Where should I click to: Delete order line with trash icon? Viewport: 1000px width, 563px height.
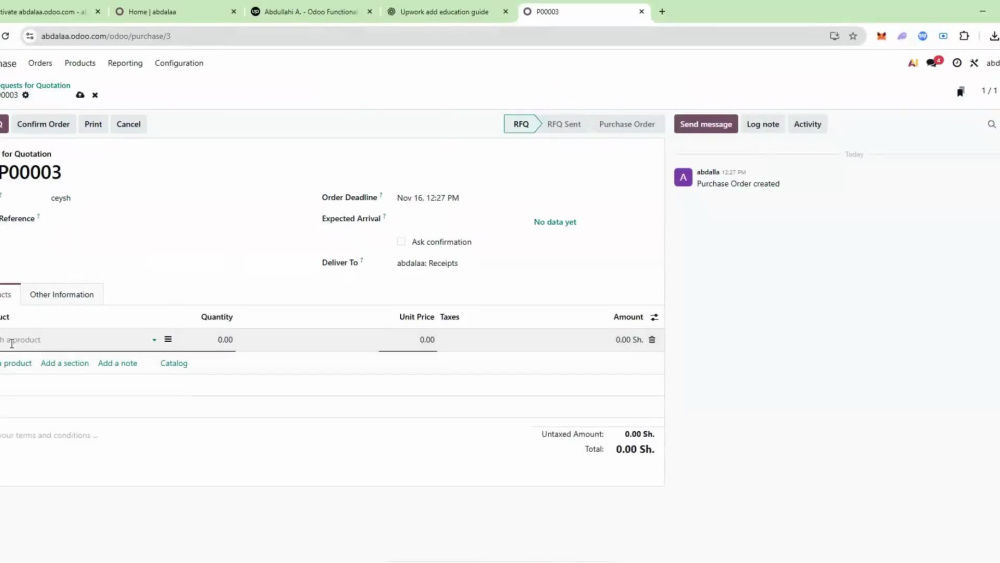(652, 340)
